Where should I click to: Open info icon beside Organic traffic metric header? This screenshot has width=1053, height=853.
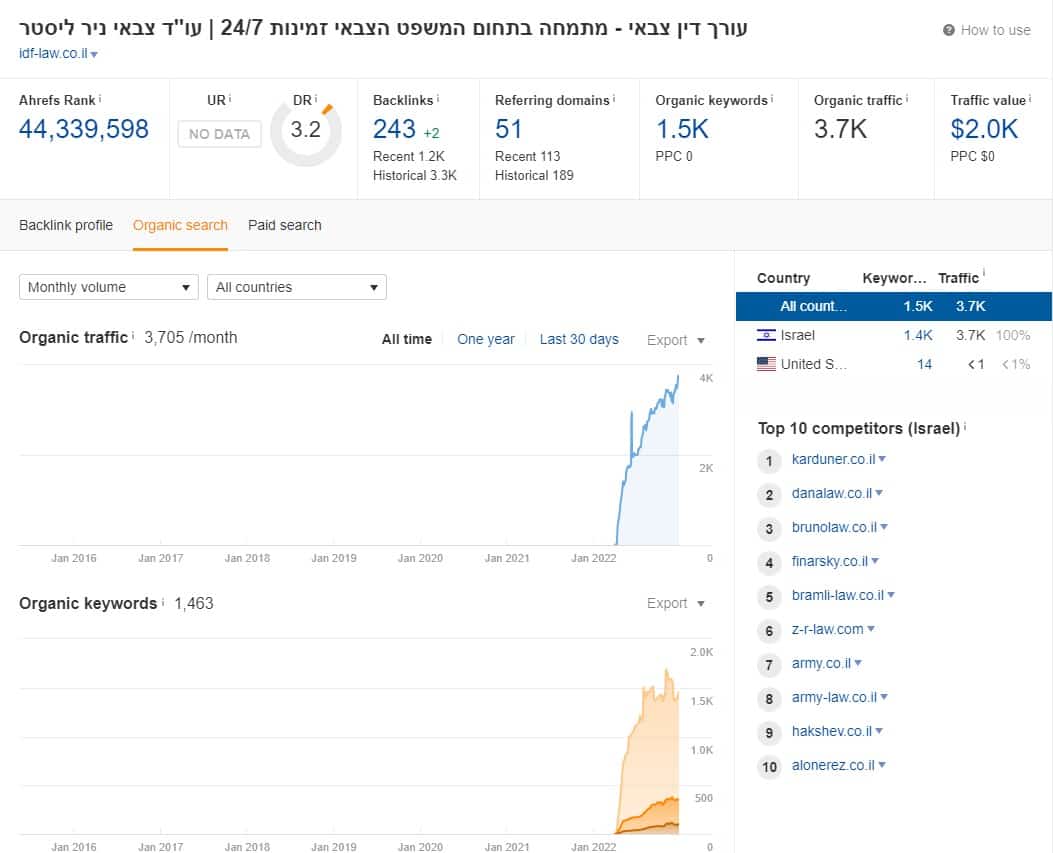907,99
